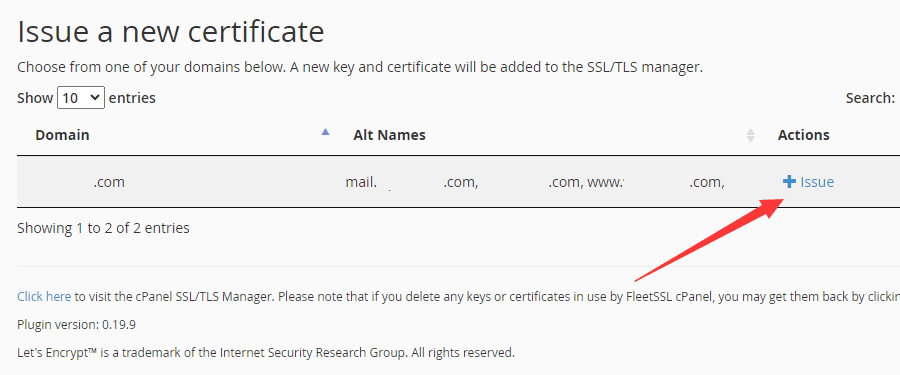Click the red arrow annotation pointing at Issue
Screen dimensions: 900x375
pyautogui.click(x=709, y=238)
